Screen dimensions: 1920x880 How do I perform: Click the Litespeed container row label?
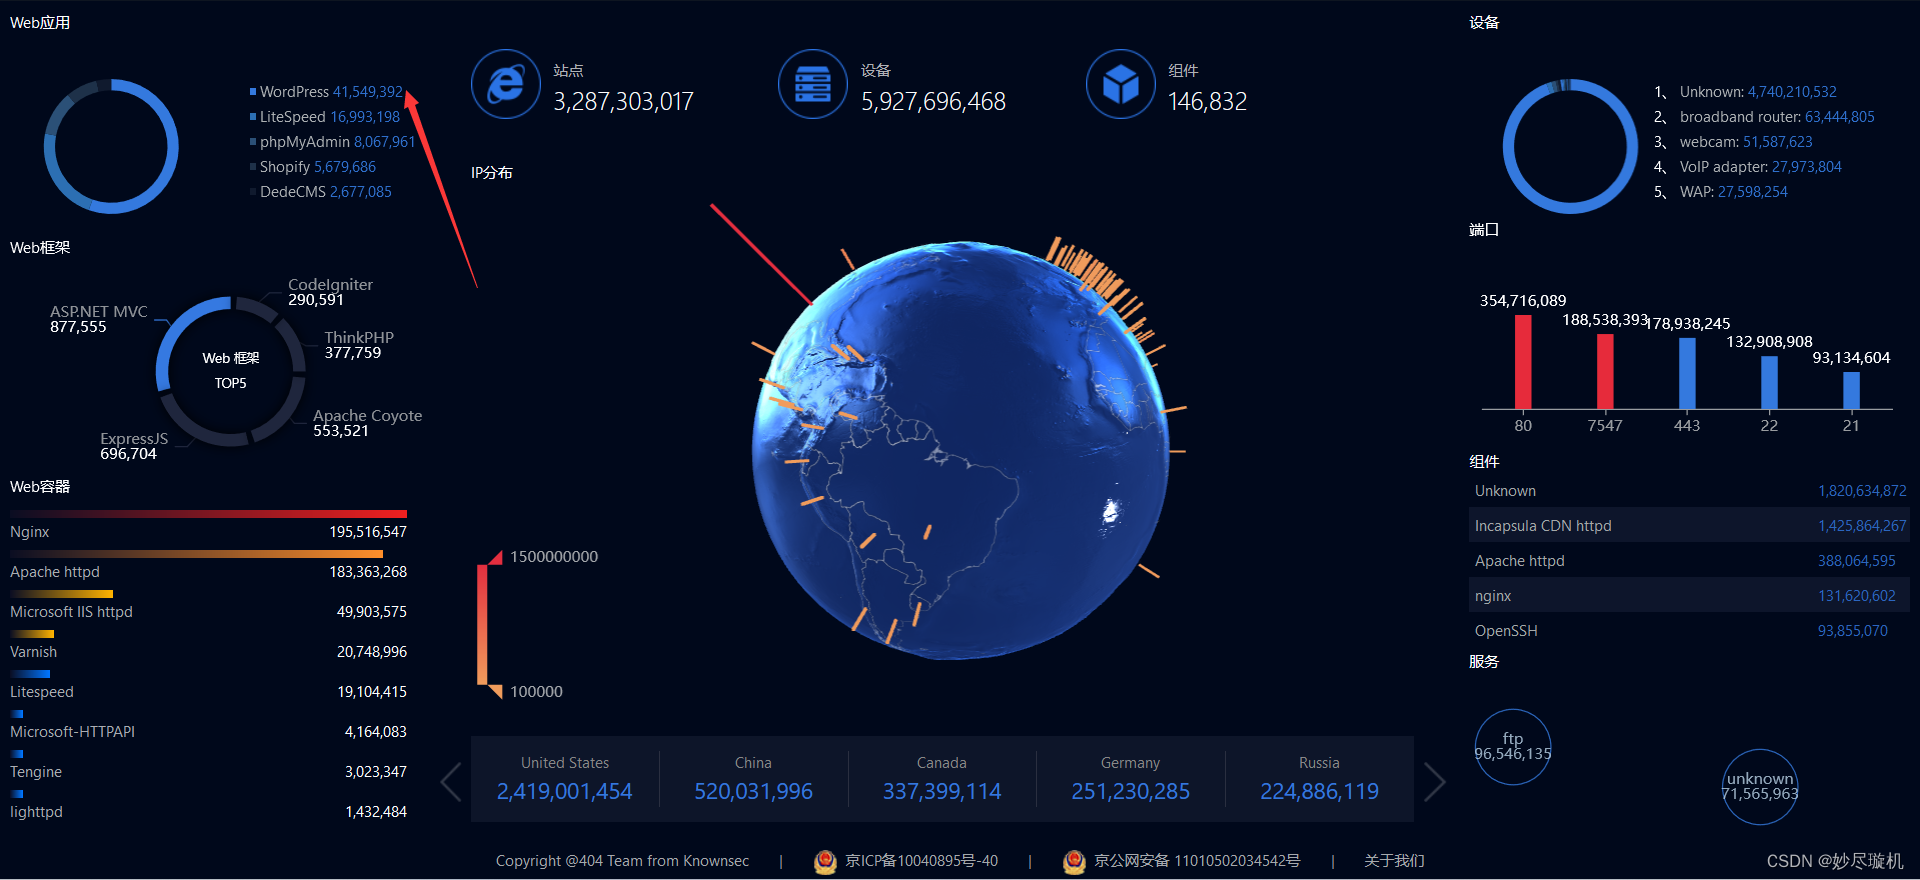42,692
